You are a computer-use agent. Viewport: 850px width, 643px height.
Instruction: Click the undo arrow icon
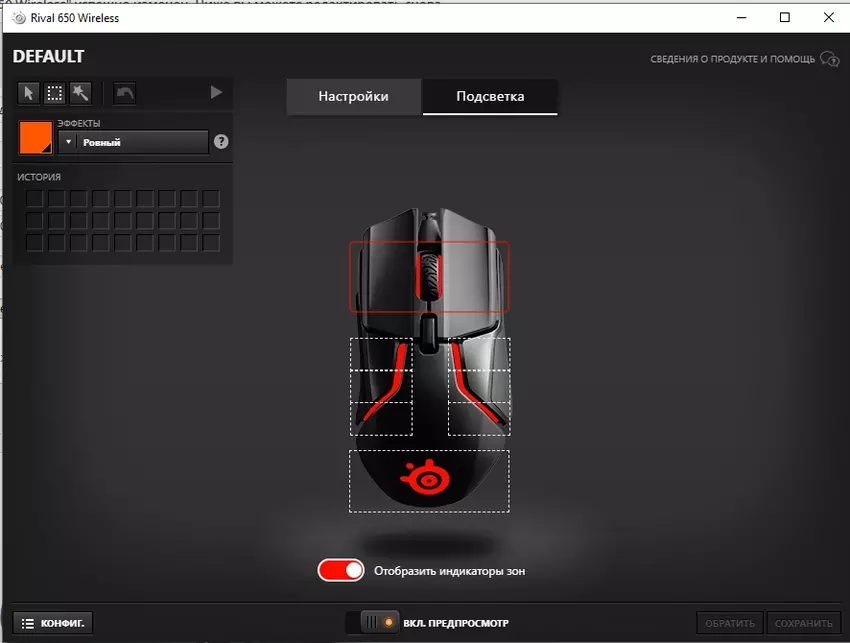coord(124,93)
